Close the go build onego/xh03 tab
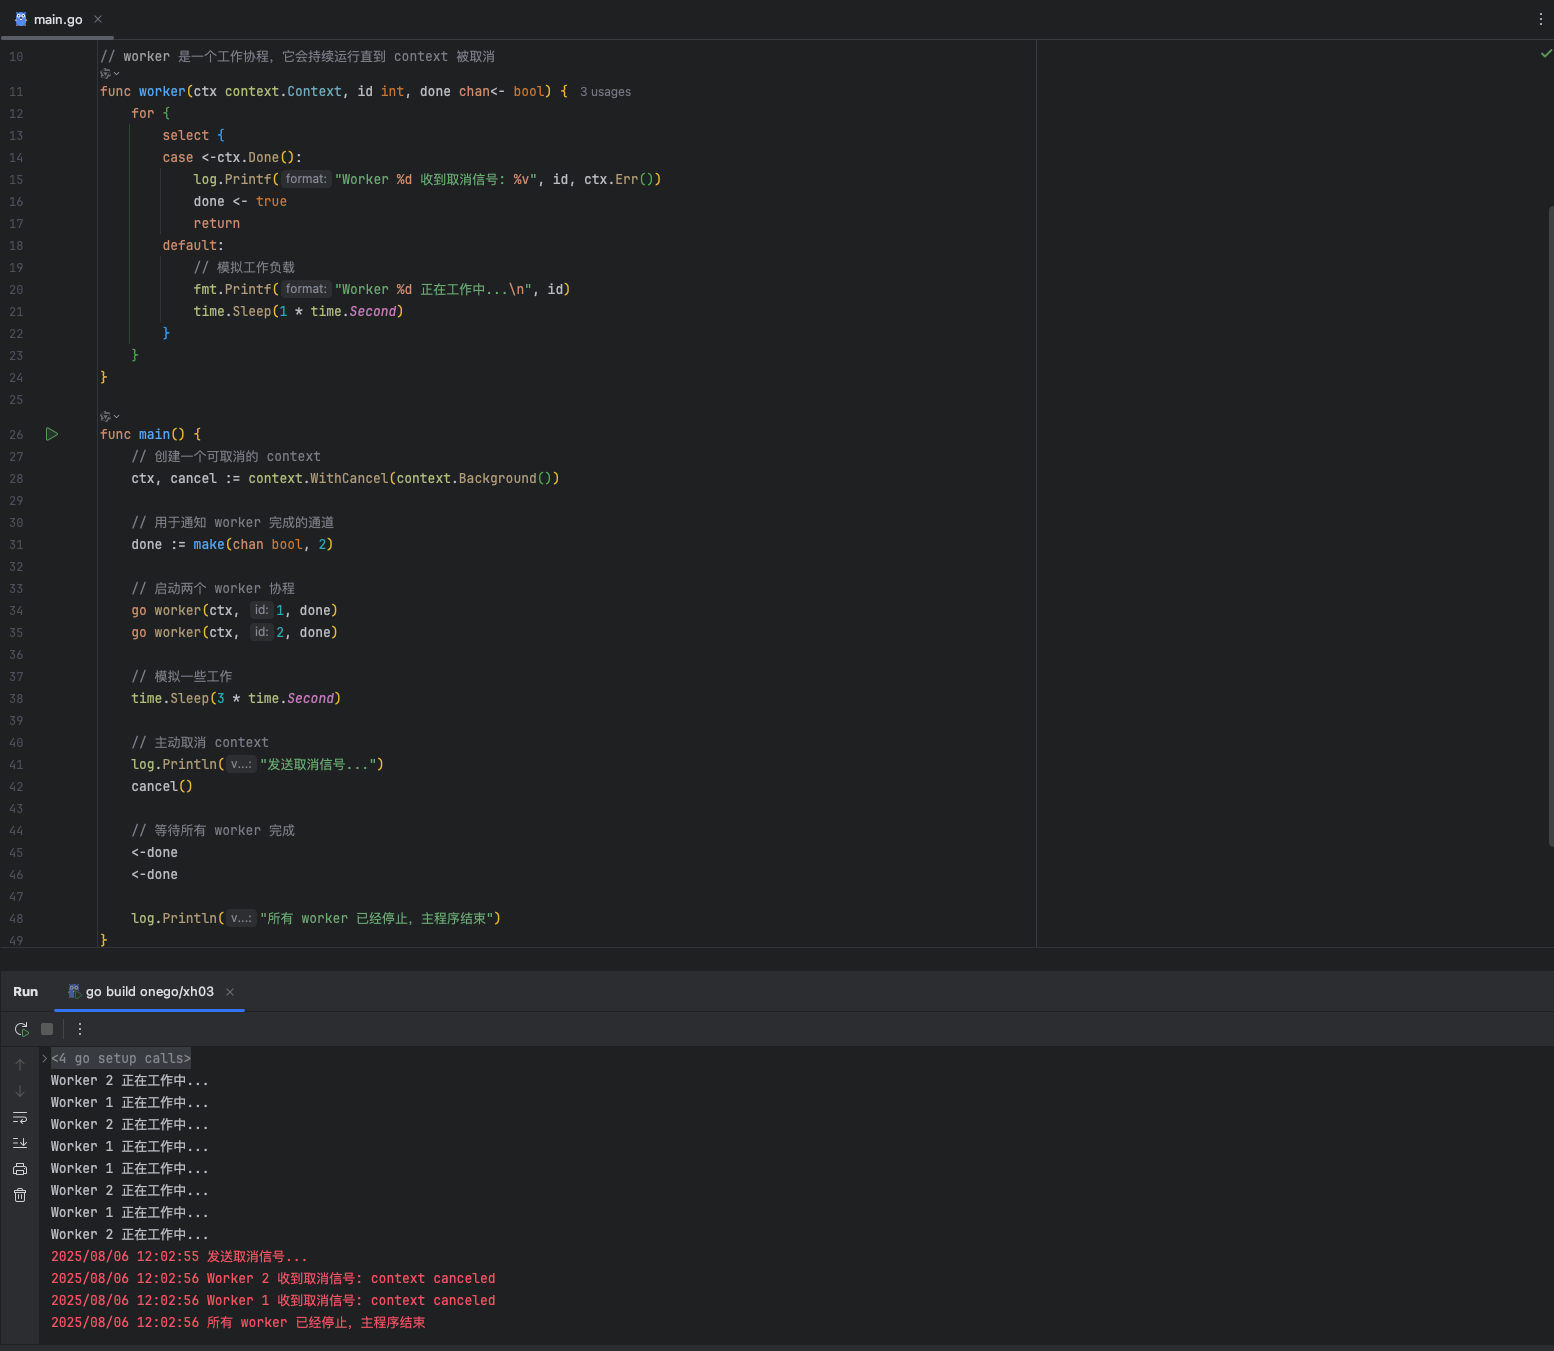Viewport: 1554px width, 1351px height. pyautogui.click(x=230, y=992)
